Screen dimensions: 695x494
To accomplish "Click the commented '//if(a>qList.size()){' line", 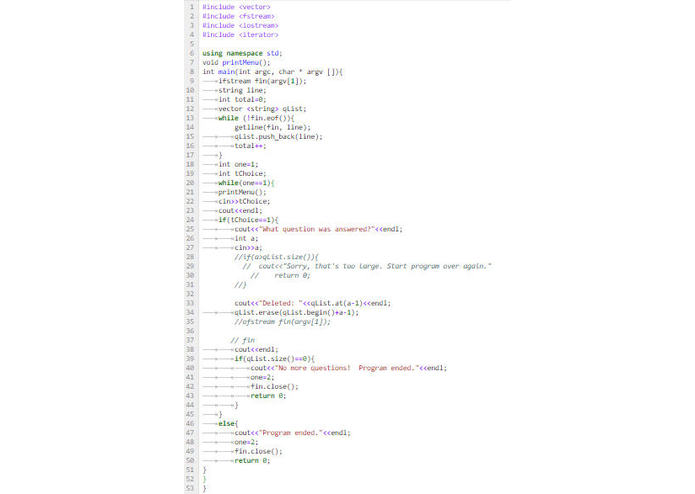I will pyautogui.click(x=277, y=257).
